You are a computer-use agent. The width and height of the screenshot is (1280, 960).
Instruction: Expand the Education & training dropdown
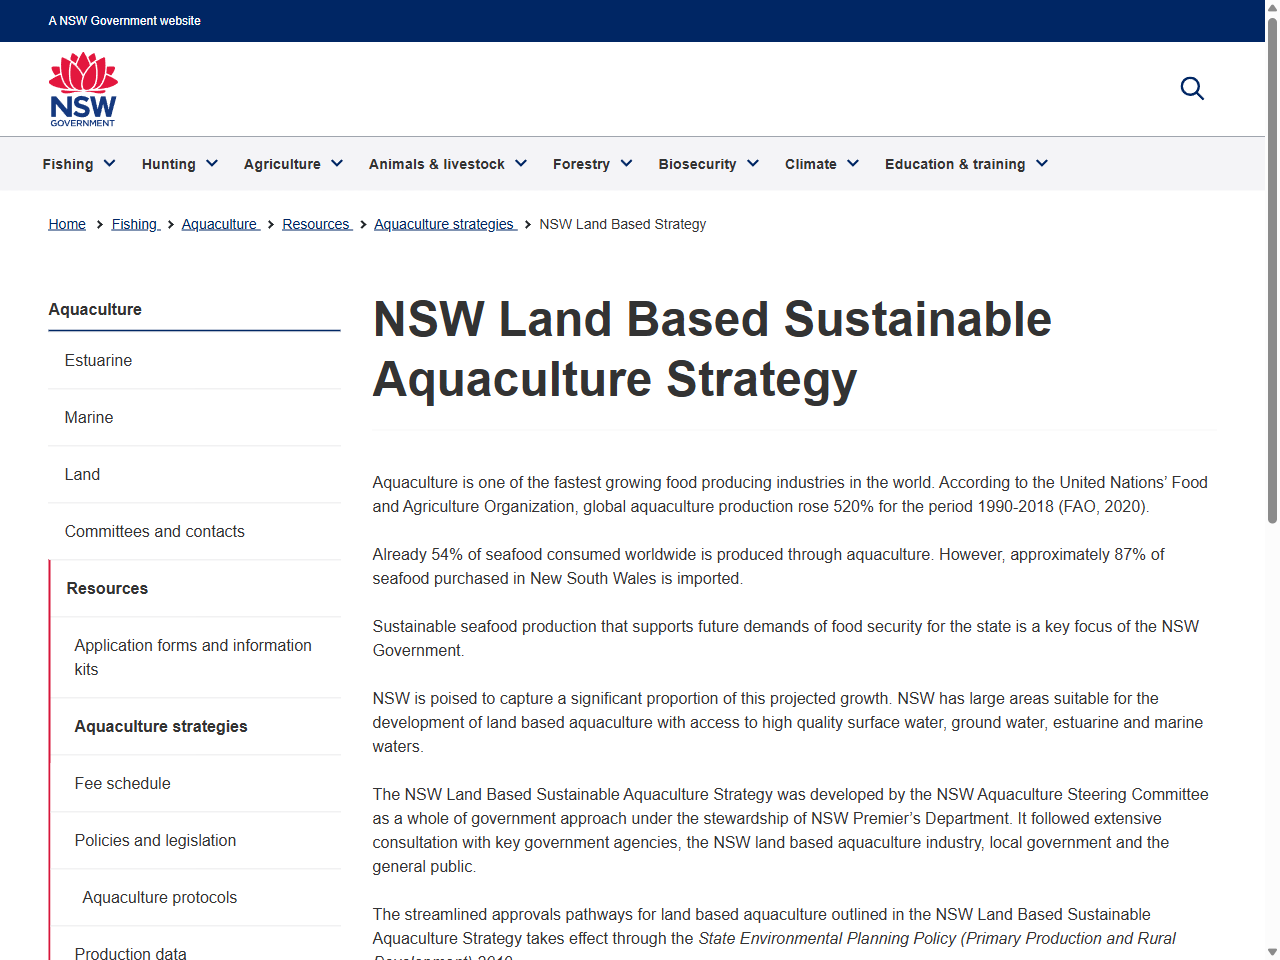tap(965, 163)
